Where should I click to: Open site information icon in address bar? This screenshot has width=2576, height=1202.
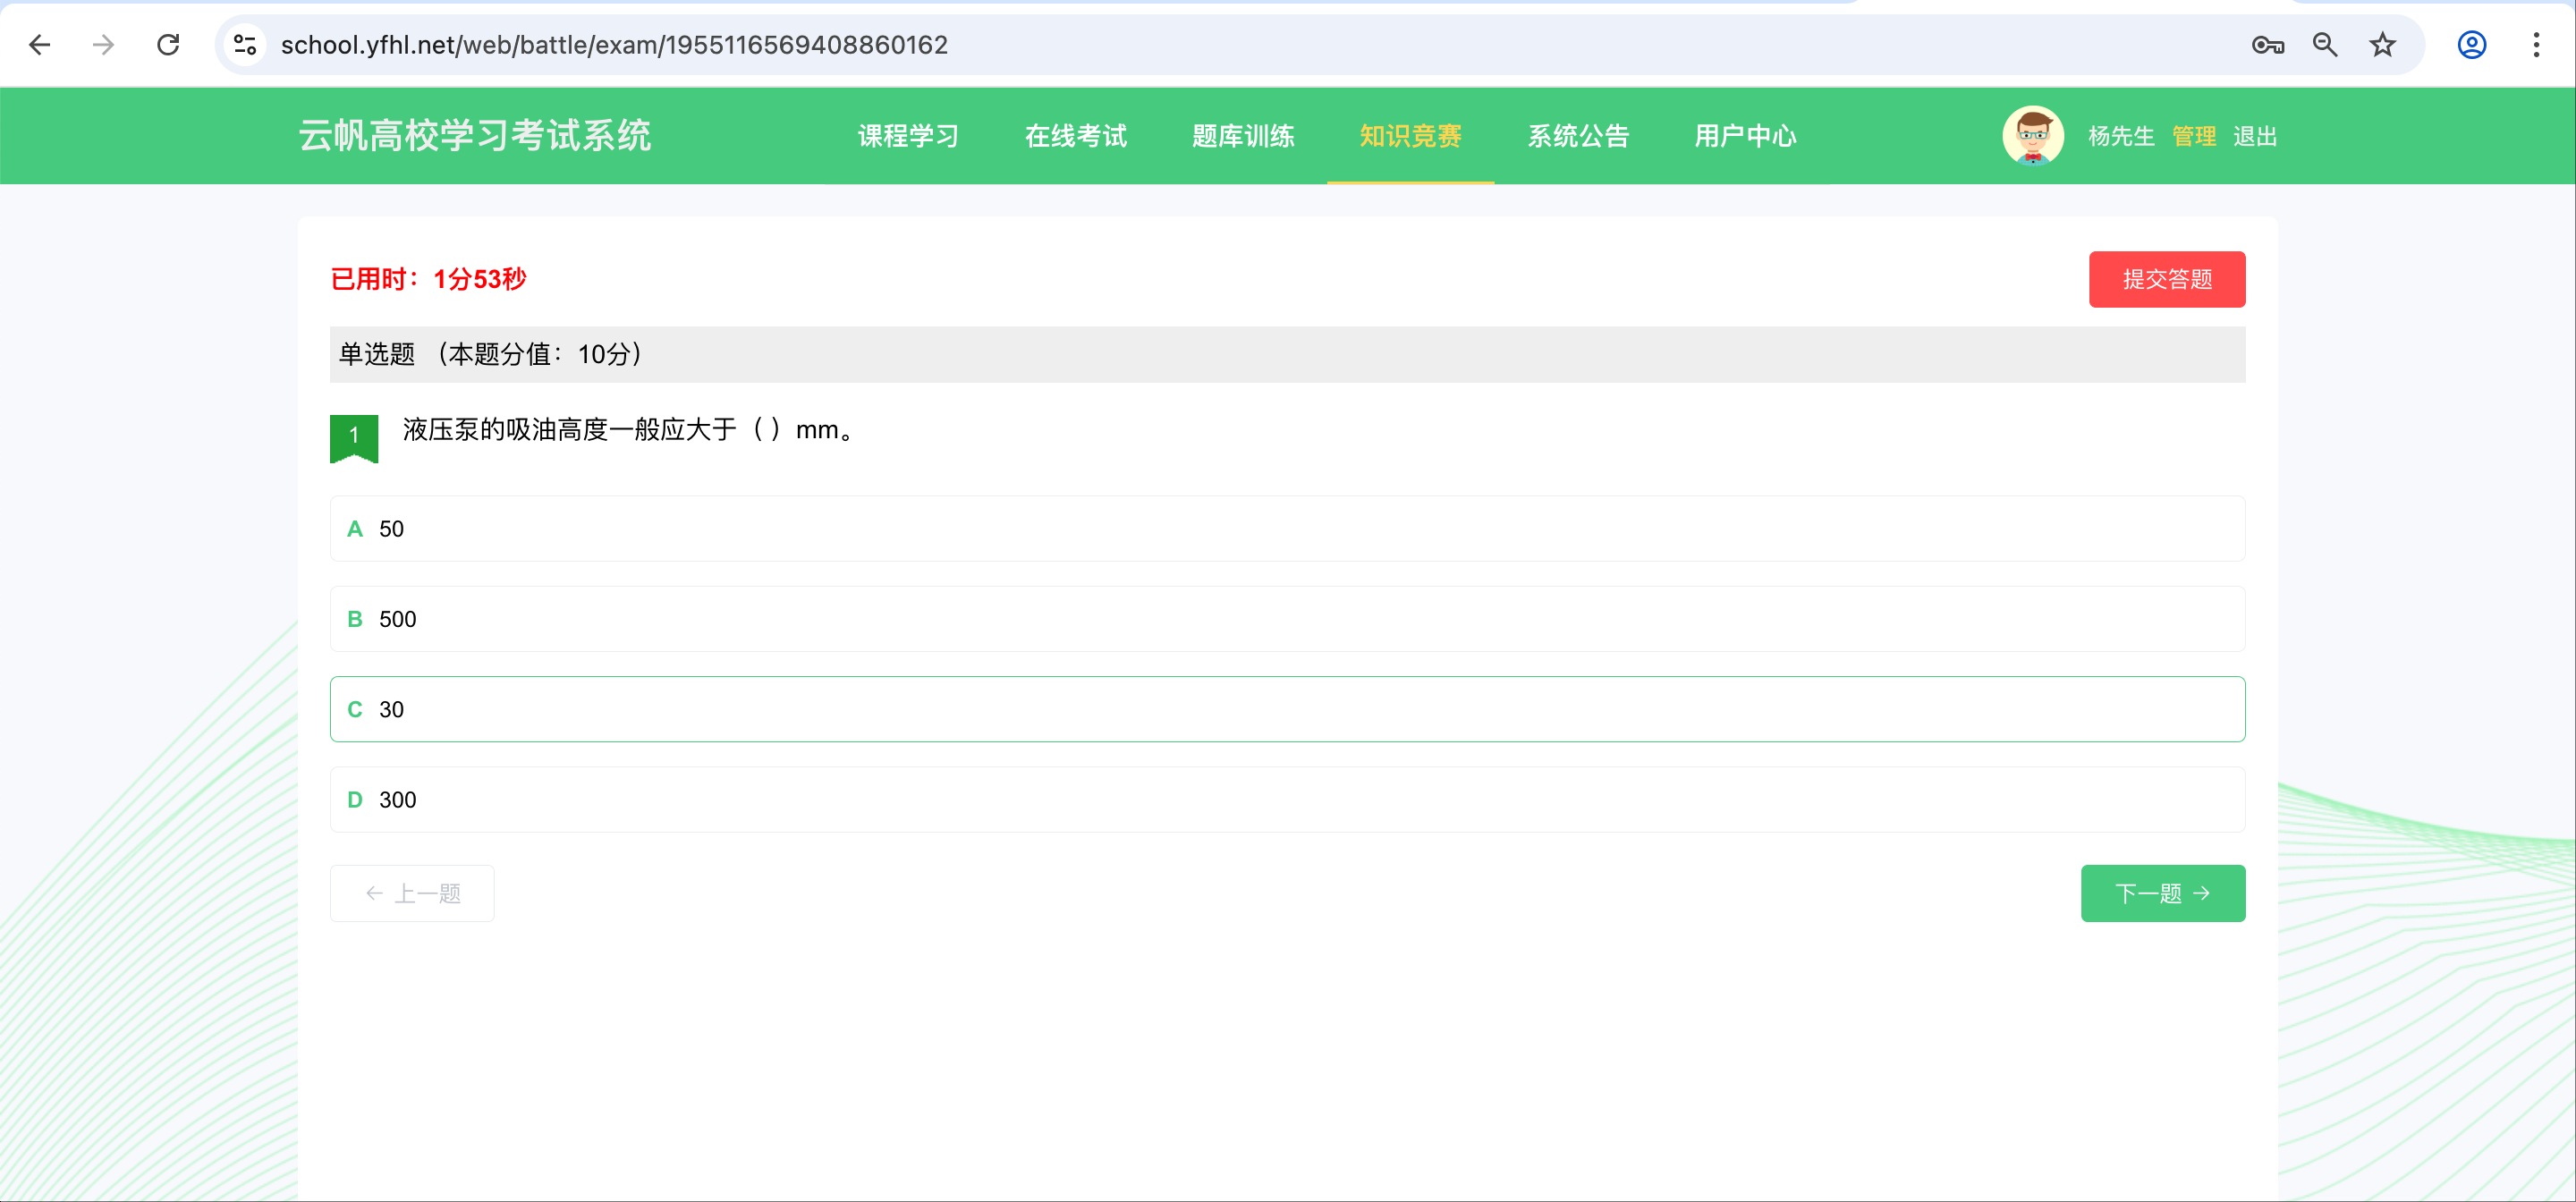[x=245, y=45]
